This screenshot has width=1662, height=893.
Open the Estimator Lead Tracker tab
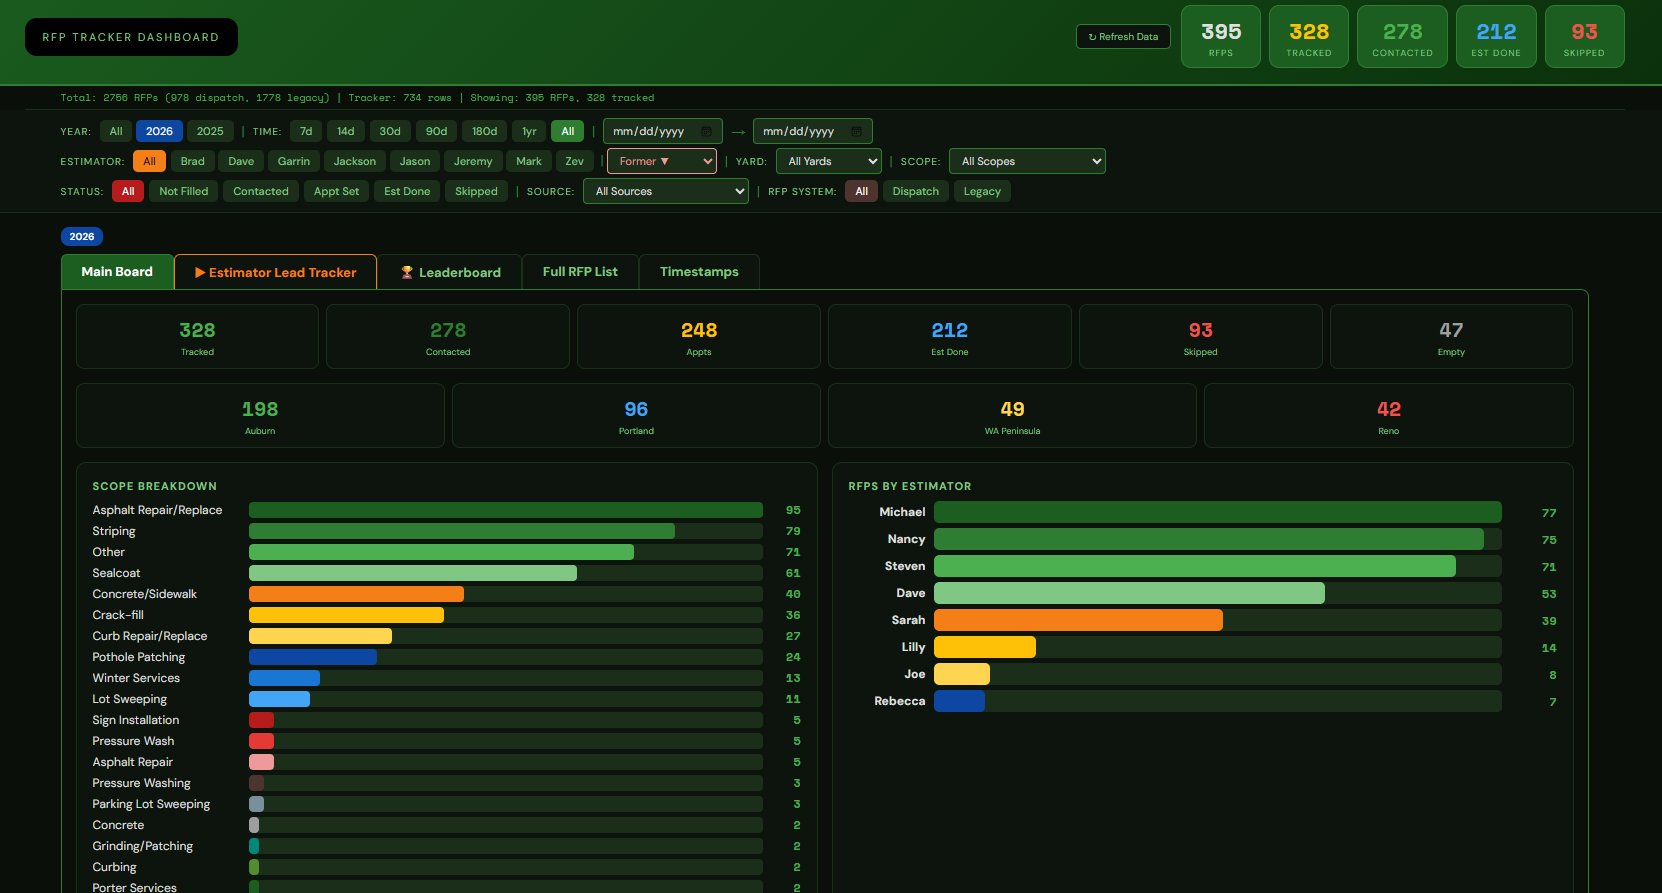click(x=276, y=272)
